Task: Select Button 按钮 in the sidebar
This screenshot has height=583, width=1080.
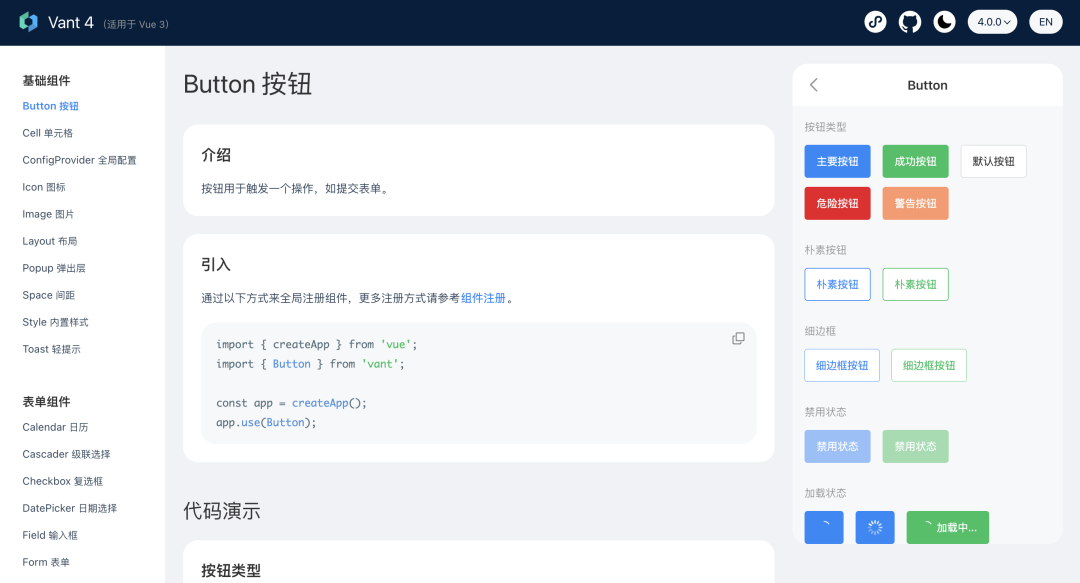Action: tap(50, 105)
